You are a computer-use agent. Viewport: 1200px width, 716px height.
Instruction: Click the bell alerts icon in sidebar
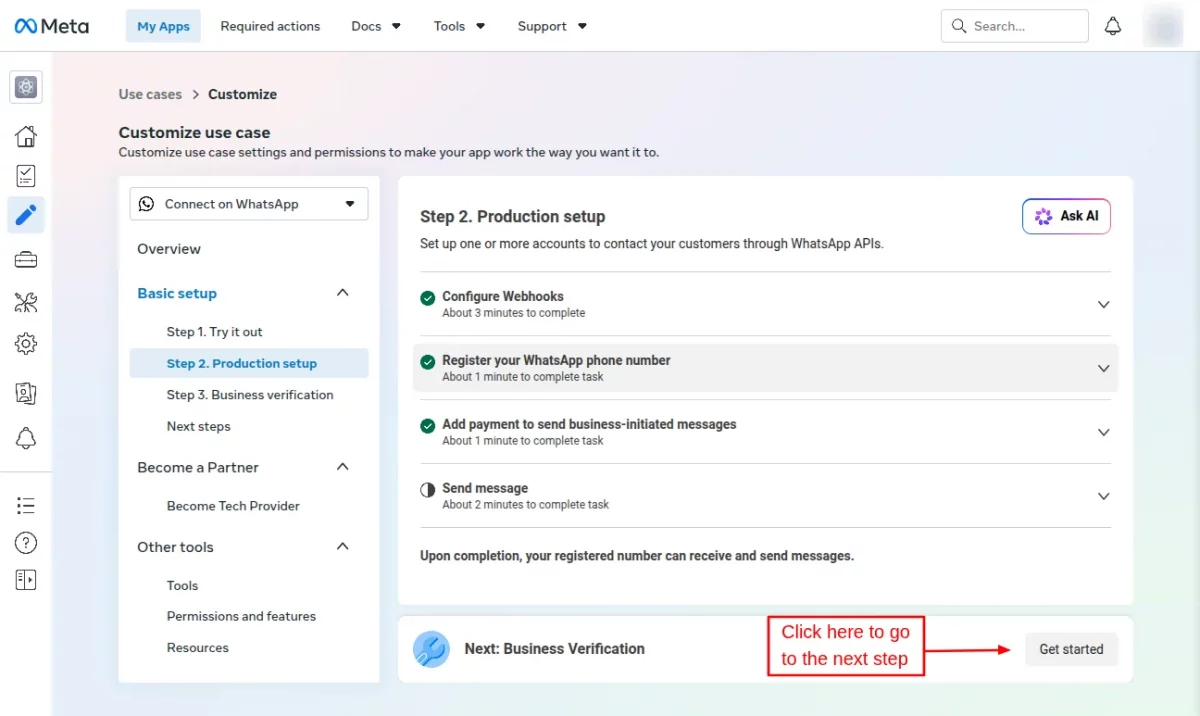tap(26, 438)
